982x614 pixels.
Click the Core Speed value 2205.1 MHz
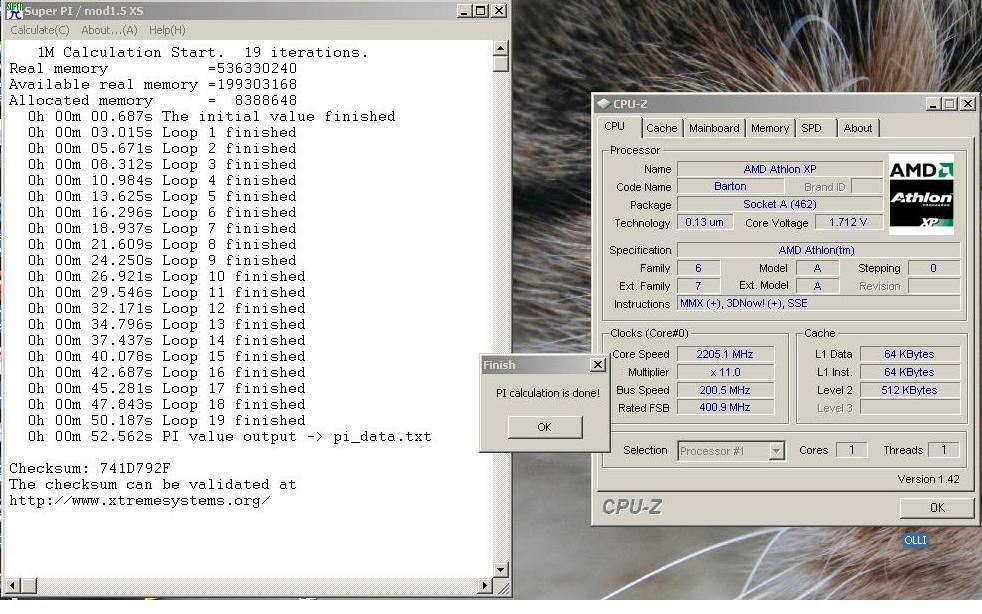click(x=725, y=354)
